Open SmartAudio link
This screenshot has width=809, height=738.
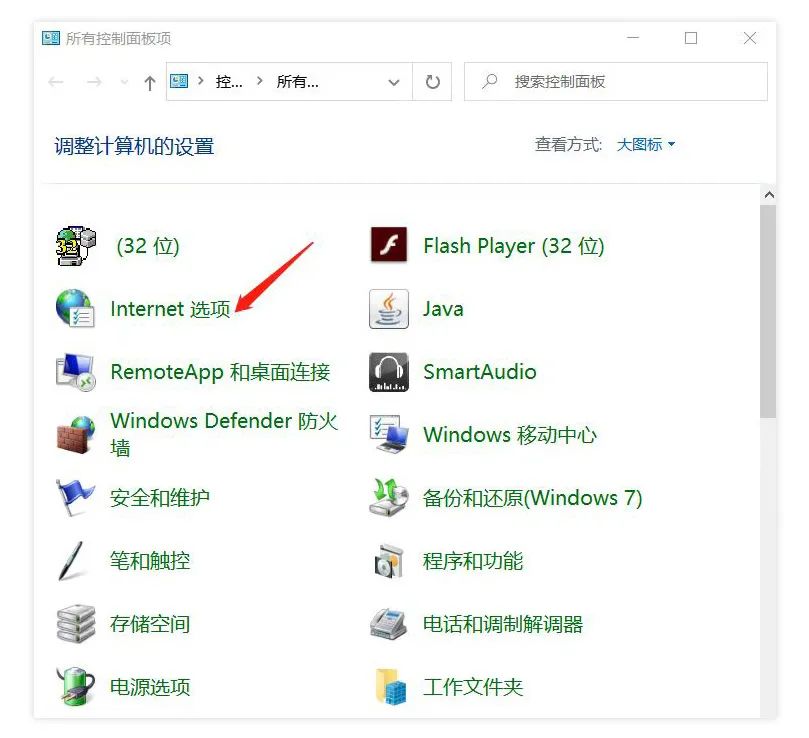point(480,372)
